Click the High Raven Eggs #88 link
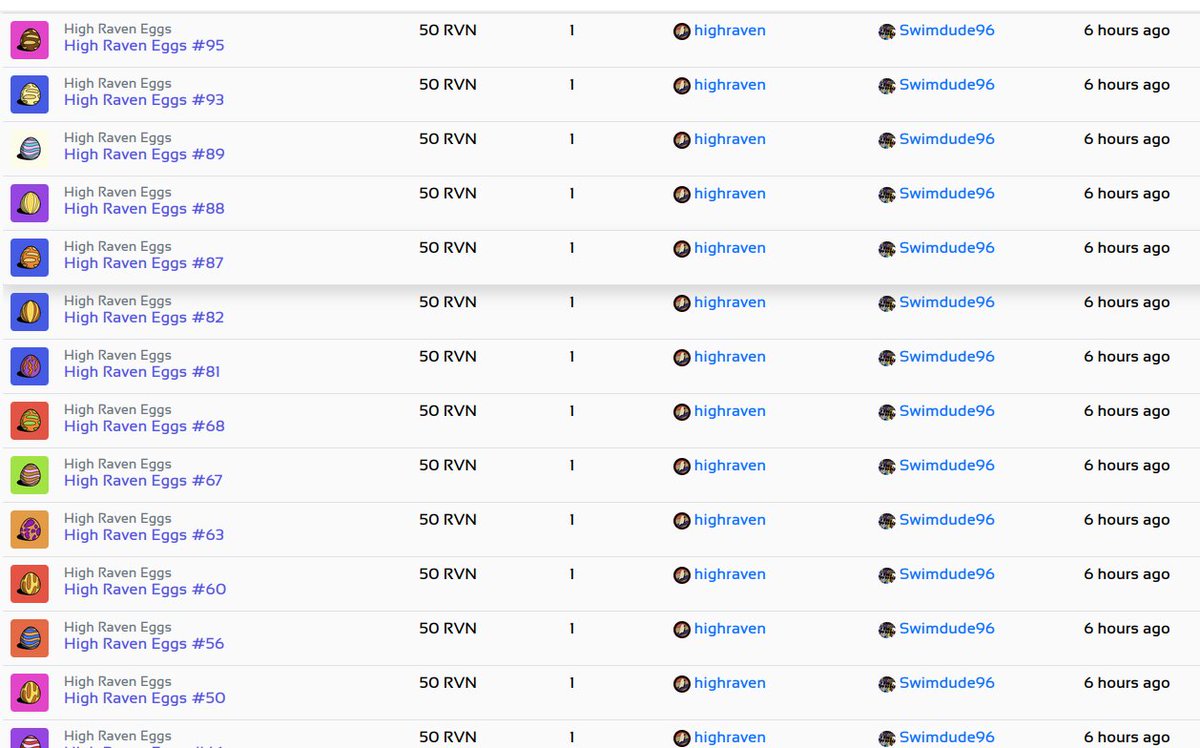 (x=144, y=209)
